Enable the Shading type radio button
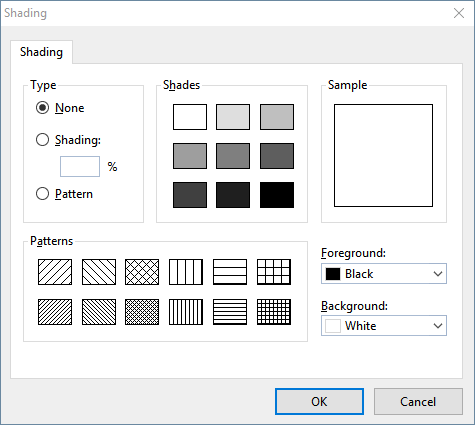Image resolution: width=475 pixels, height=425 pixels. (42, 140)
